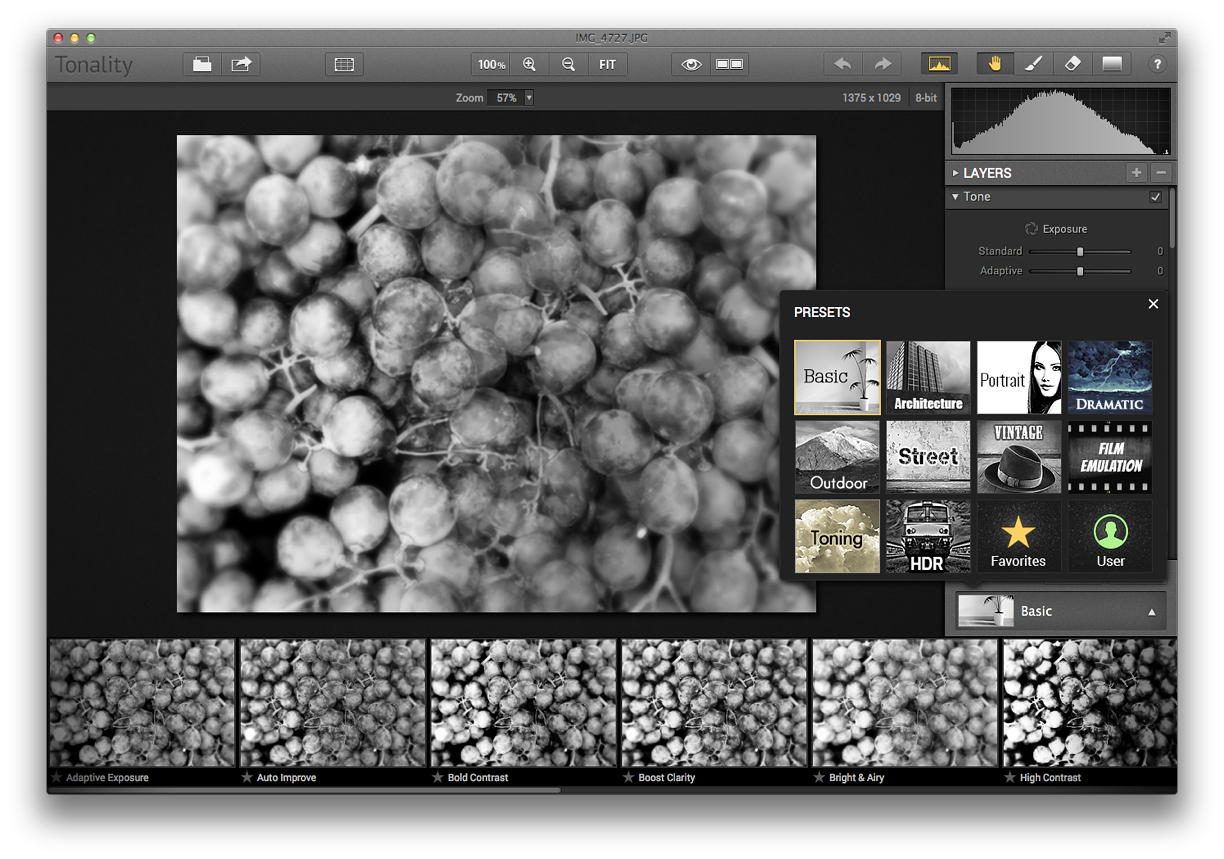Select the Street preset category
The image size is (1224, 859).
[x=928, y=457]
